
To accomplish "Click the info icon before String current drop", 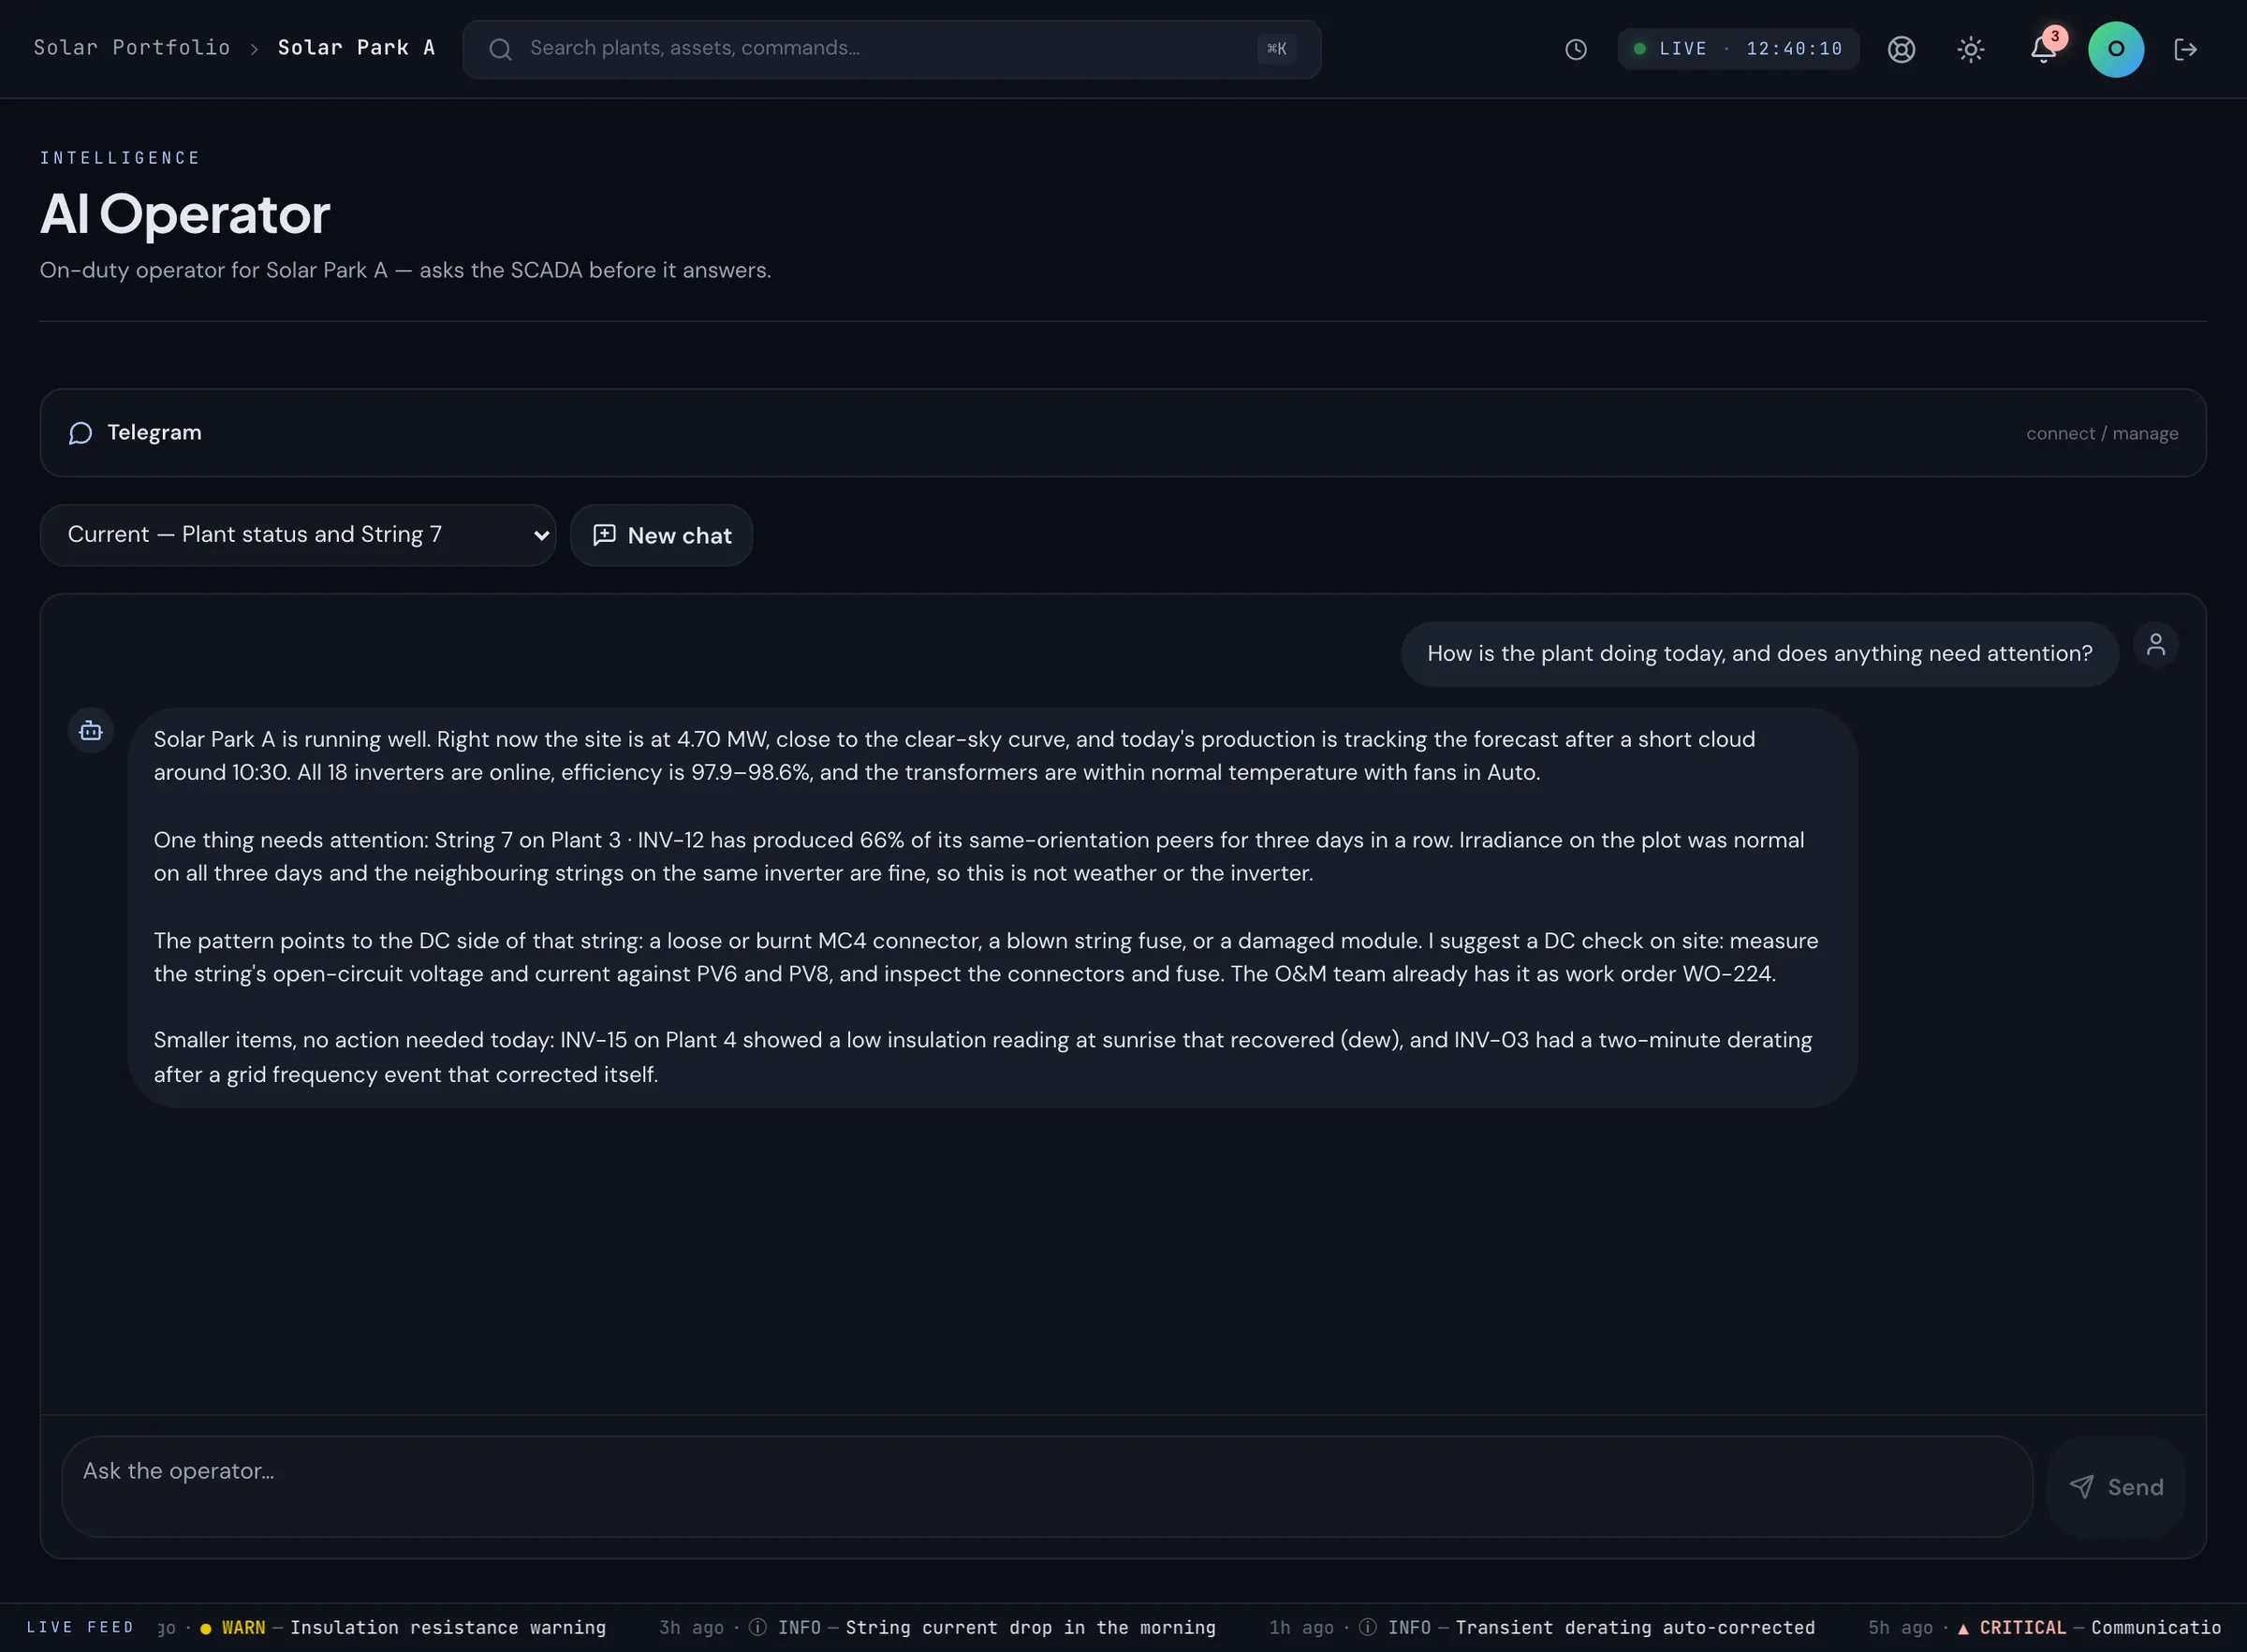I will coord(758,1628).
